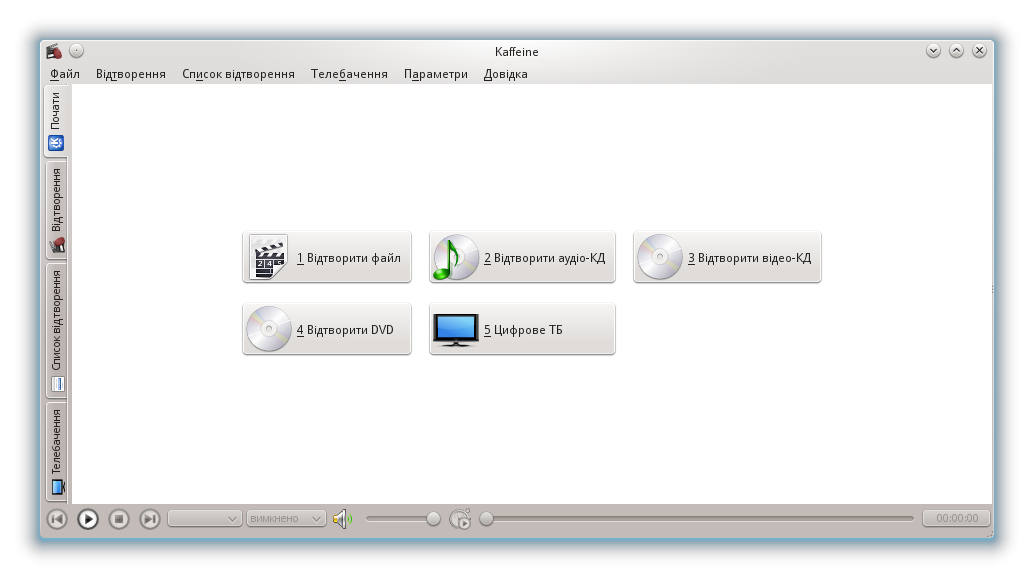The height and width of the screenshot is (578, 1034).
Task: Maximize the Kaffeine window
Action: coord(956,51)
